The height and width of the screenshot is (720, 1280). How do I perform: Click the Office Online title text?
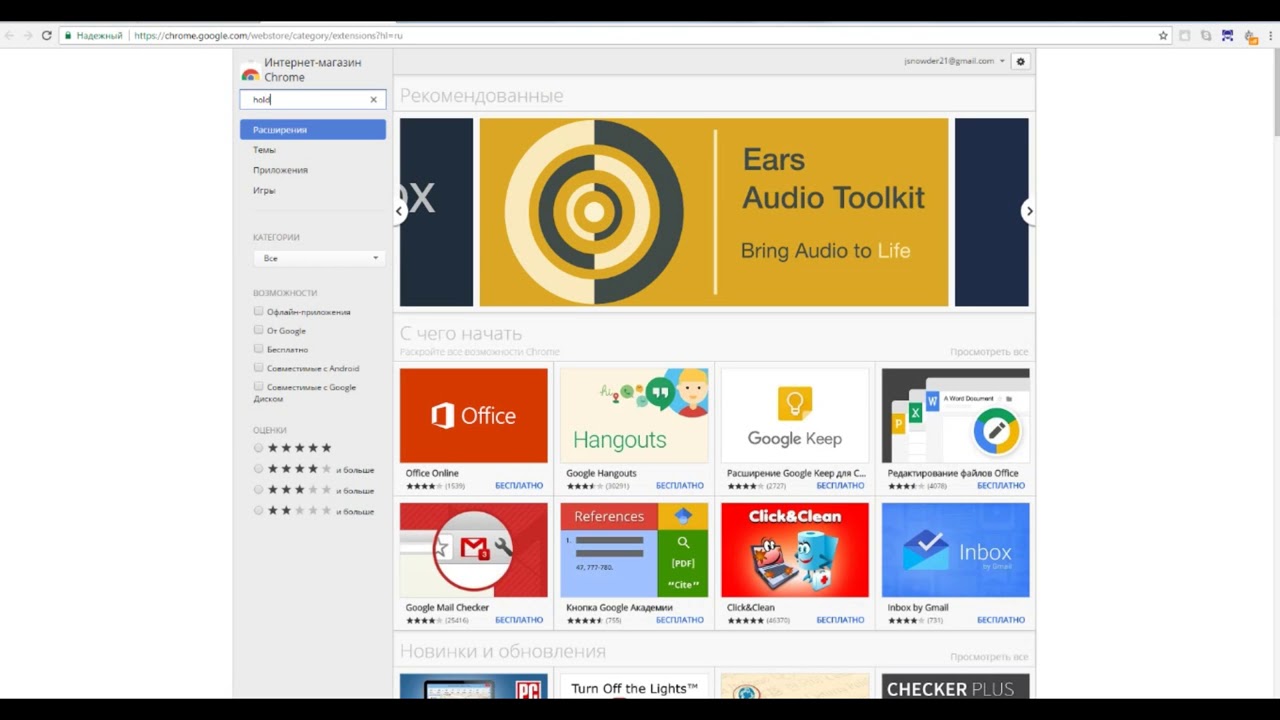432,473
